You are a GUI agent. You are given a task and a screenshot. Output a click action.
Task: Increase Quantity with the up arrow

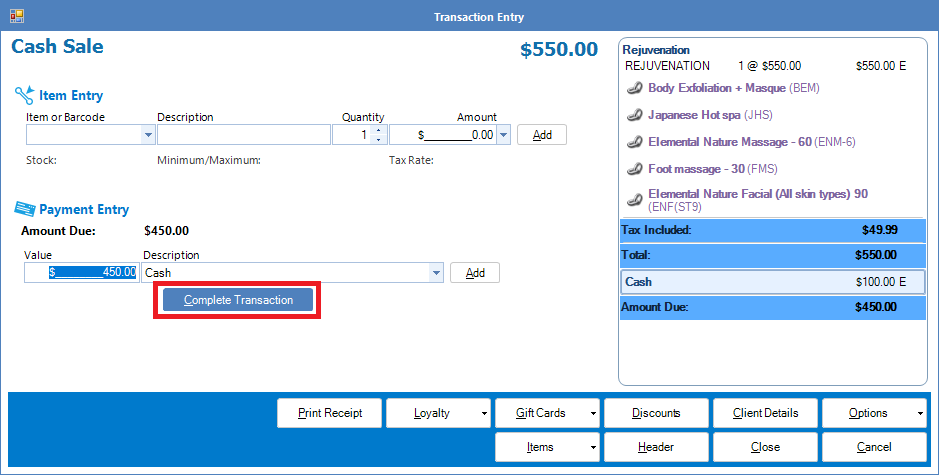pyautogui.click(x=378, y=130)
